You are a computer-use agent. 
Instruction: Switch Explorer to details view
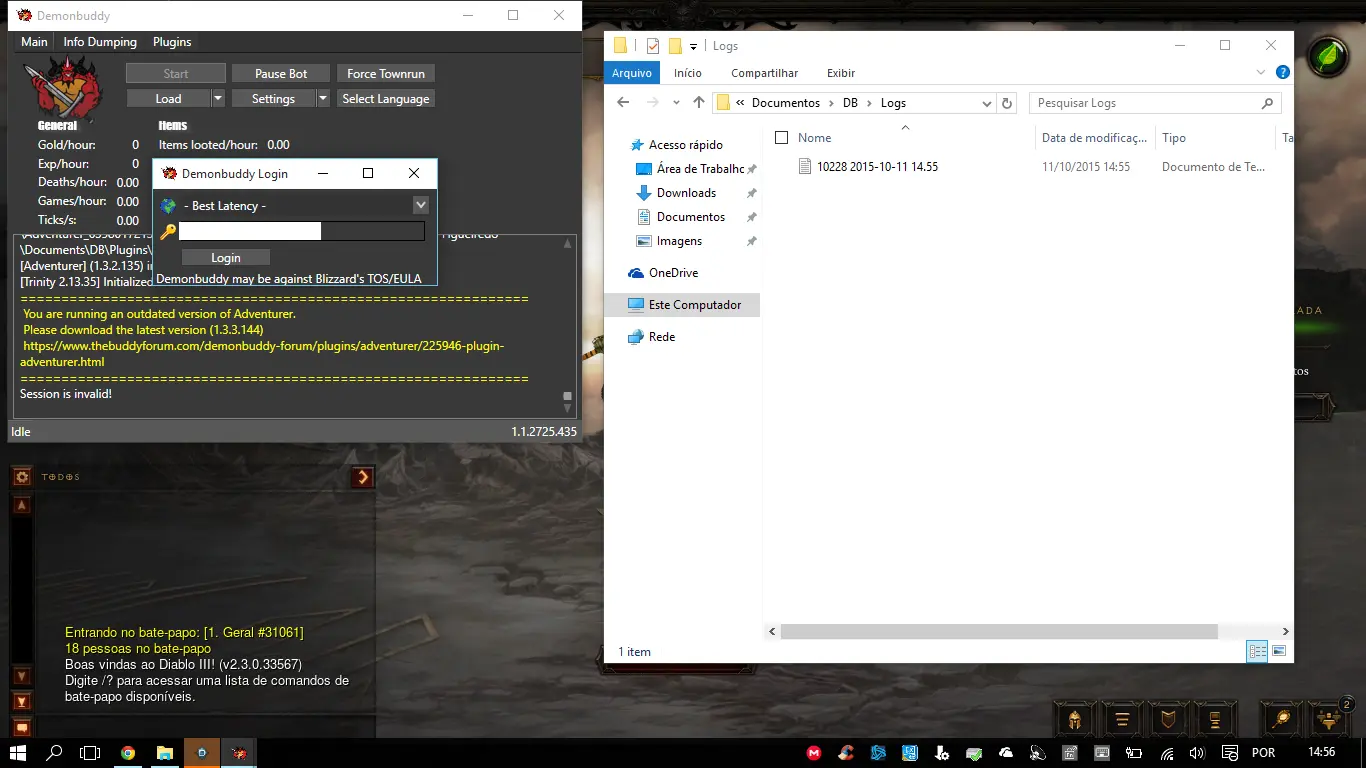click(1256, 651)
